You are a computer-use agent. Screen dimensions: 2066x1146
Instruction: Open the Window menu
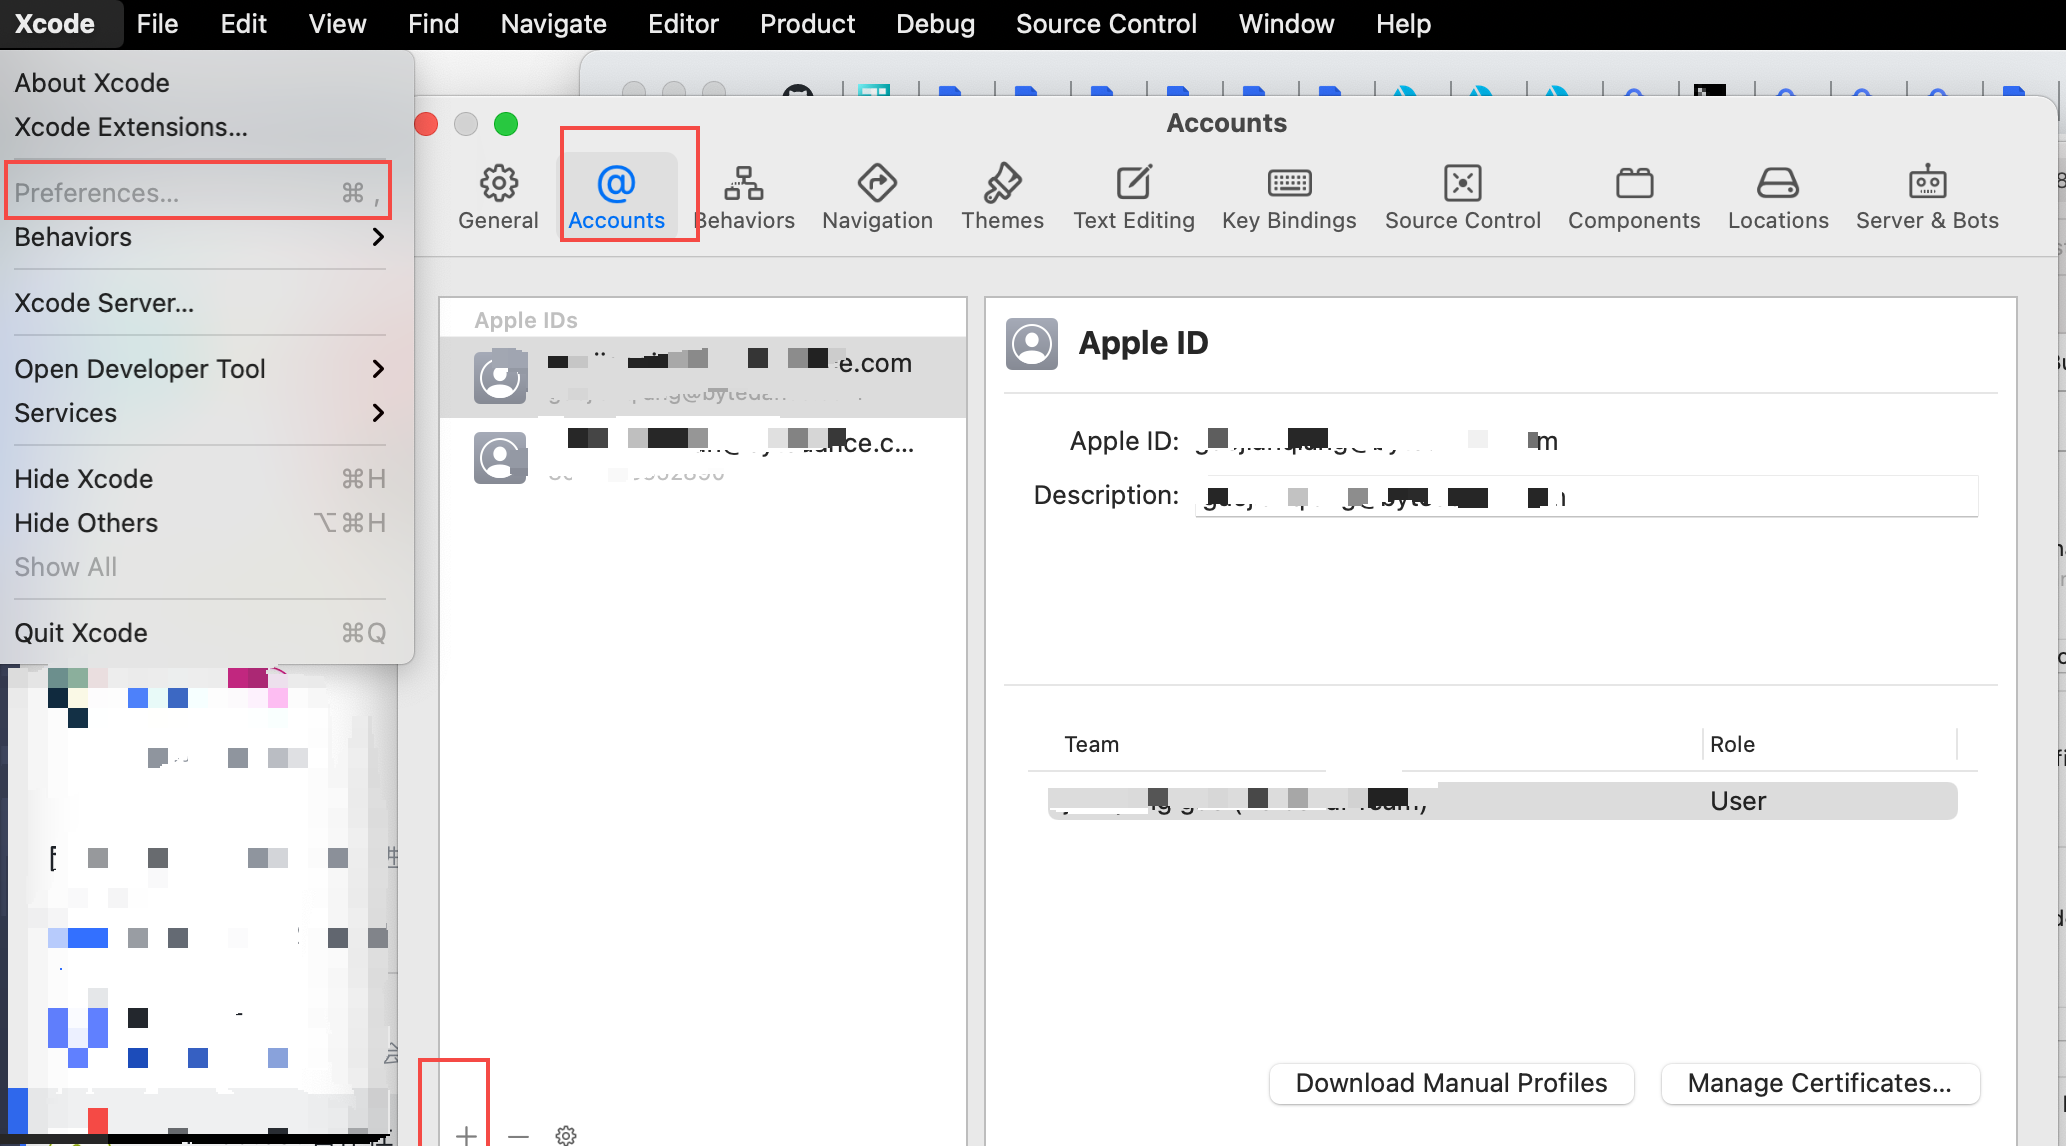[x=1286, y=24]
